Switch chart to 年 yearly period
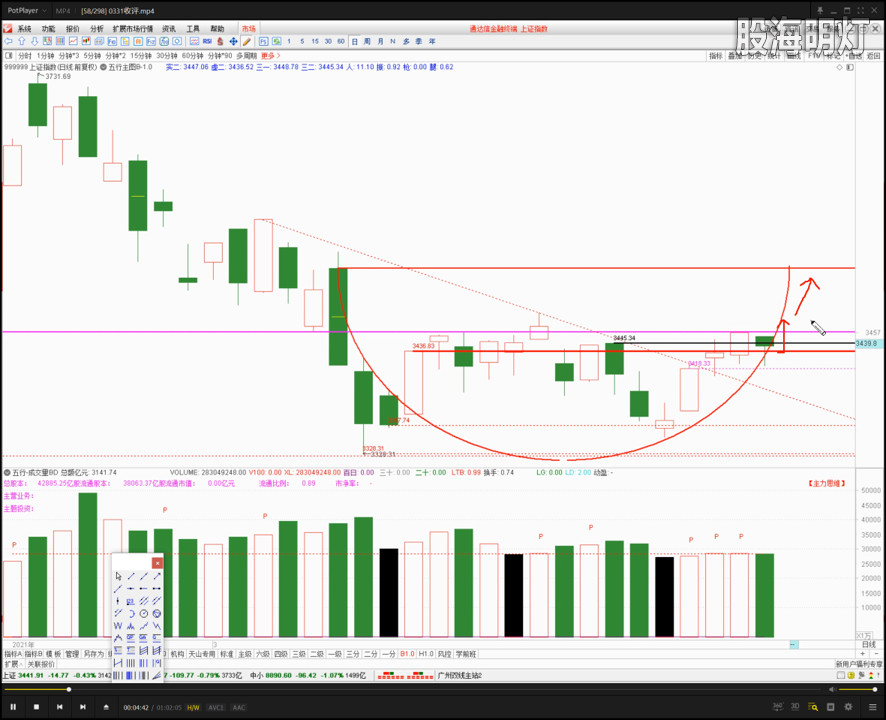The height and width of the screenshot is (720, 886). (x=432, y=41)
